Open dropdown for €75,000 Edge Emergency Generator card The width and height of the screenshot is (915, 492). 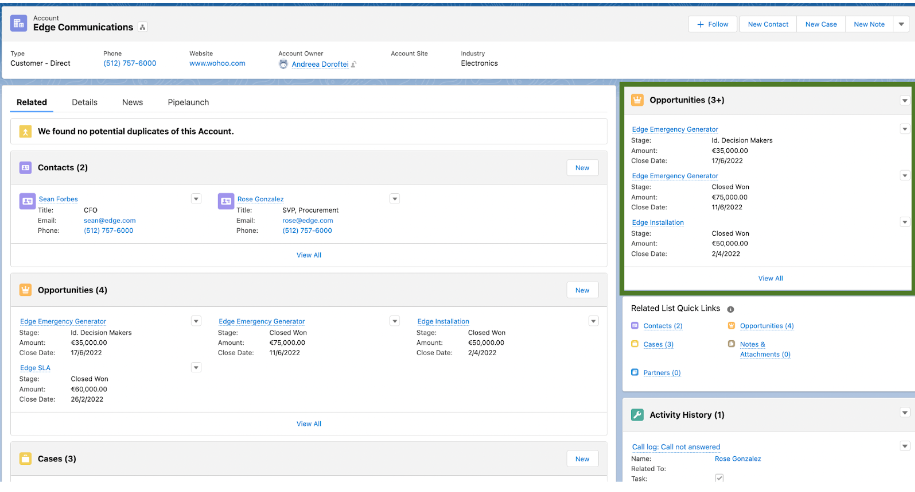(x=394, y=321)
